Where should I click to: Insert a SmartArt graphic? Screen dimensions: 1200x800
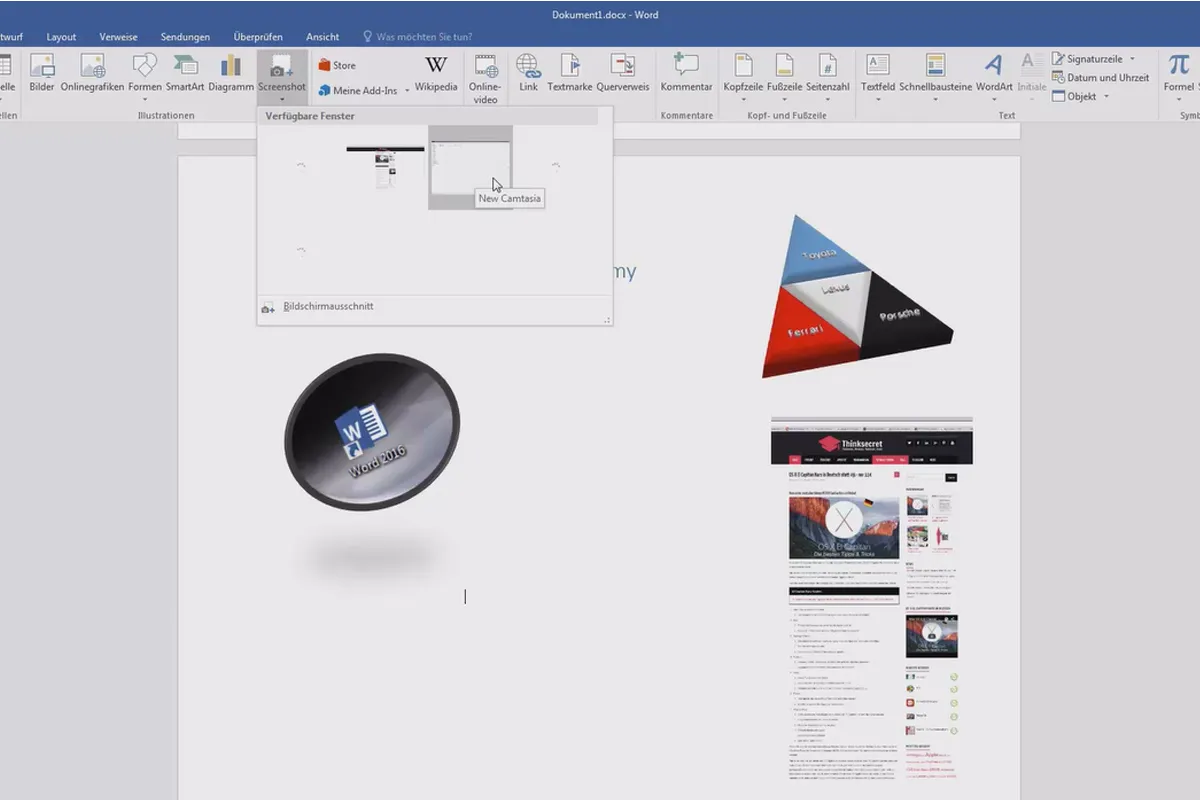tap(185, 73)
